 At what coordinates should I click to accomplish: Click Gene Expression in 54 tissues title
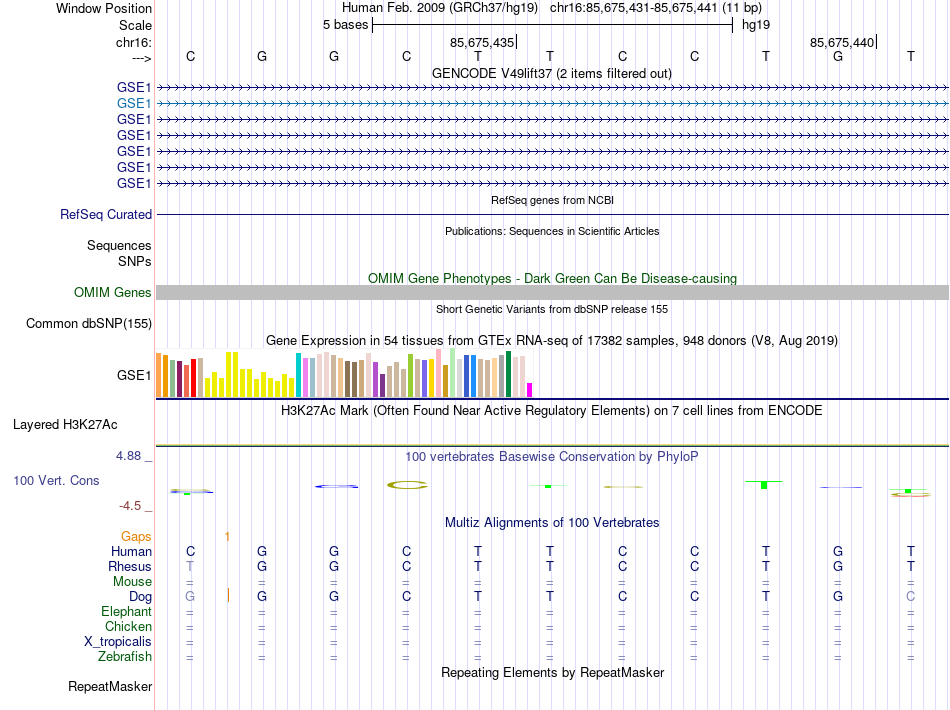click(552, 340)
